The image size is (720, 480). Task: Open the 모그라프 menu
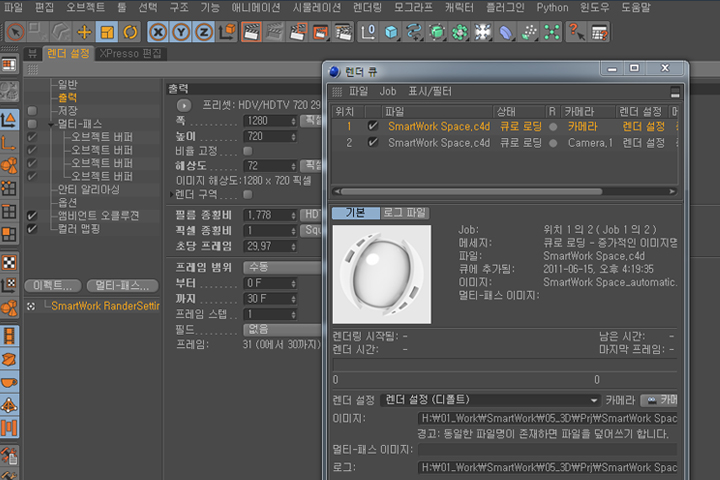point(413,8)
